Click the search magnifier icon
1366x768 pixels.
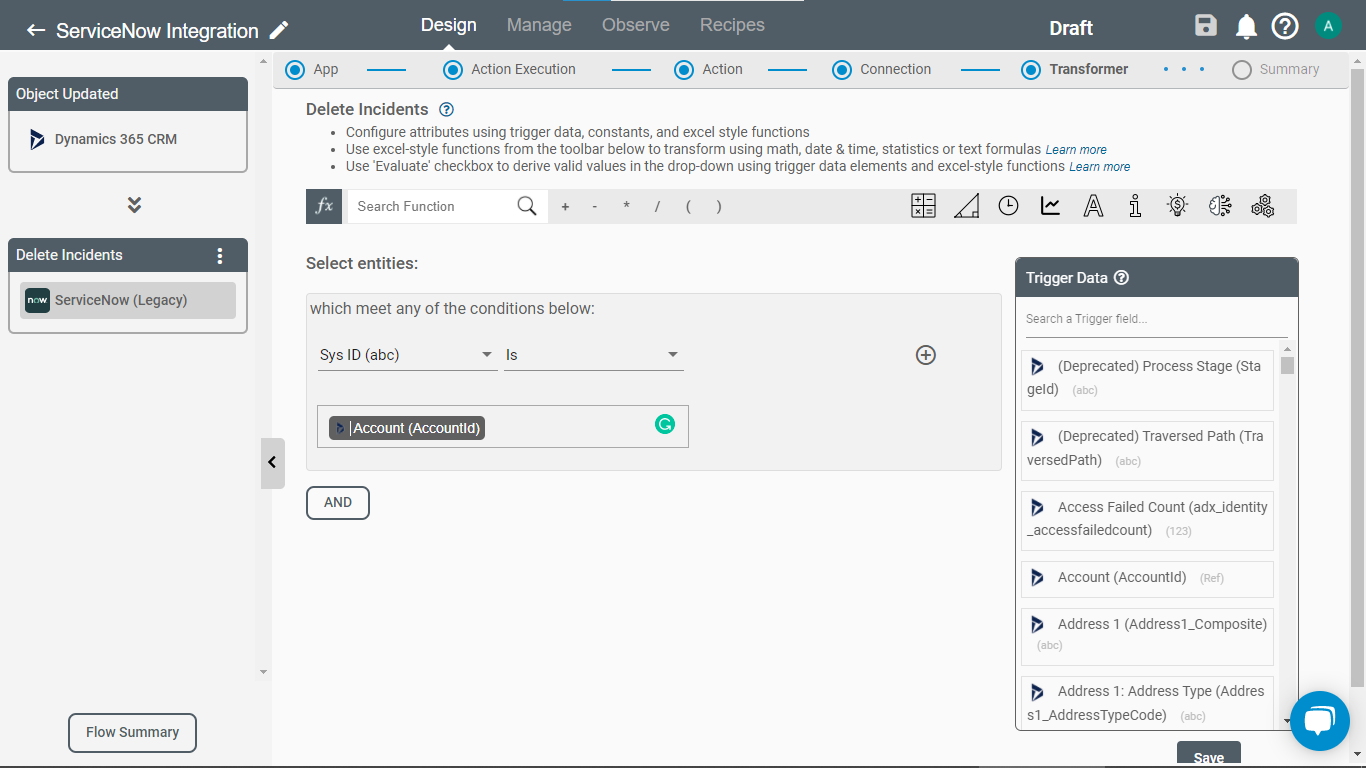tap(527, 206)
